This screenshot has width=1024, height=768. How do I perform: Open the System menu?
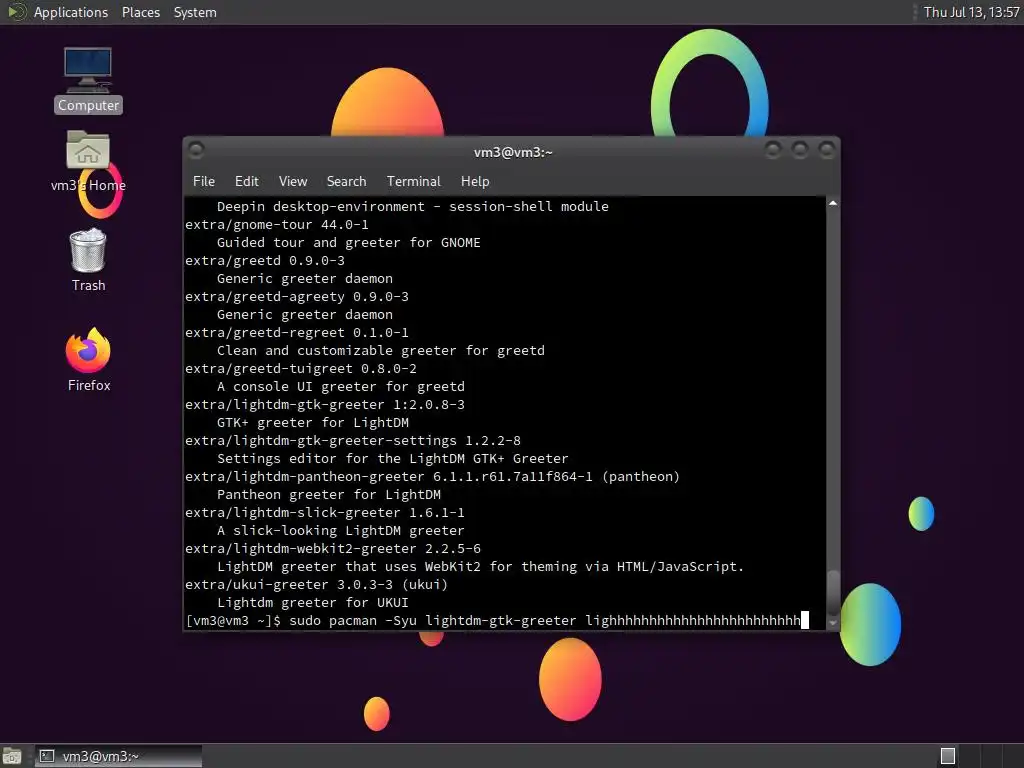tap(195, 12)
